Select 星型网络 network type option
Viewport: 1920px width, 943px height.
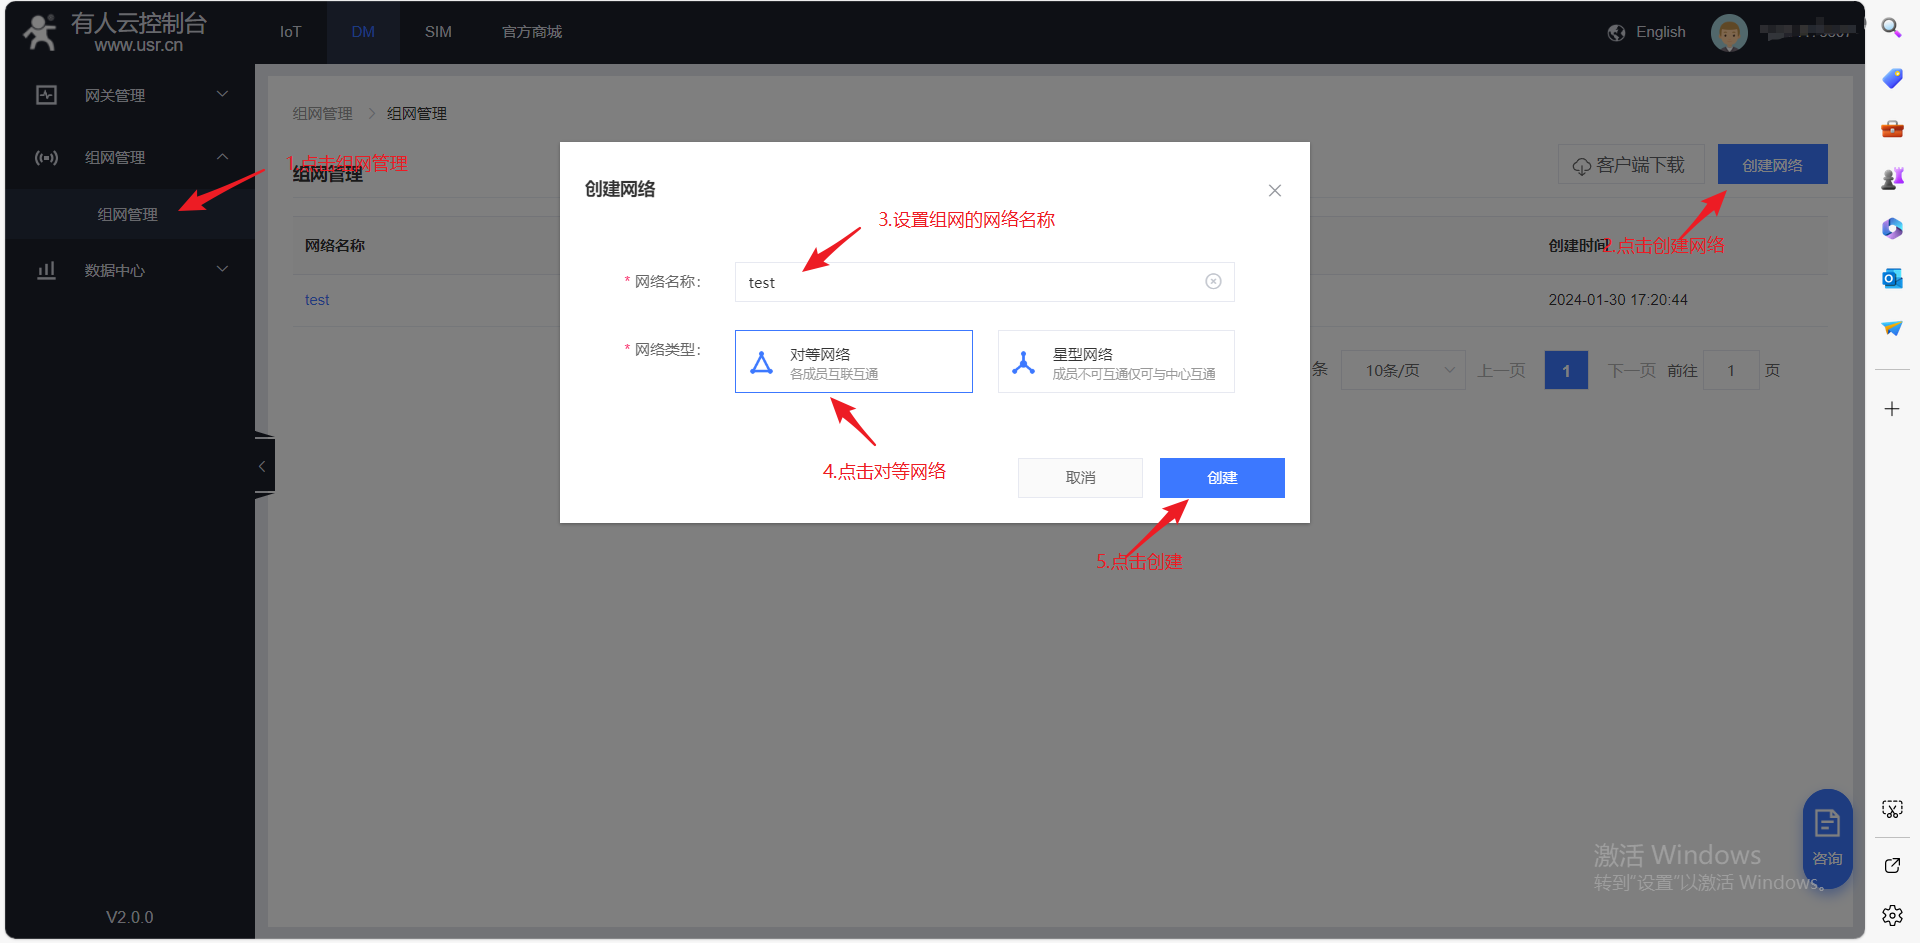pos(1115,362)
